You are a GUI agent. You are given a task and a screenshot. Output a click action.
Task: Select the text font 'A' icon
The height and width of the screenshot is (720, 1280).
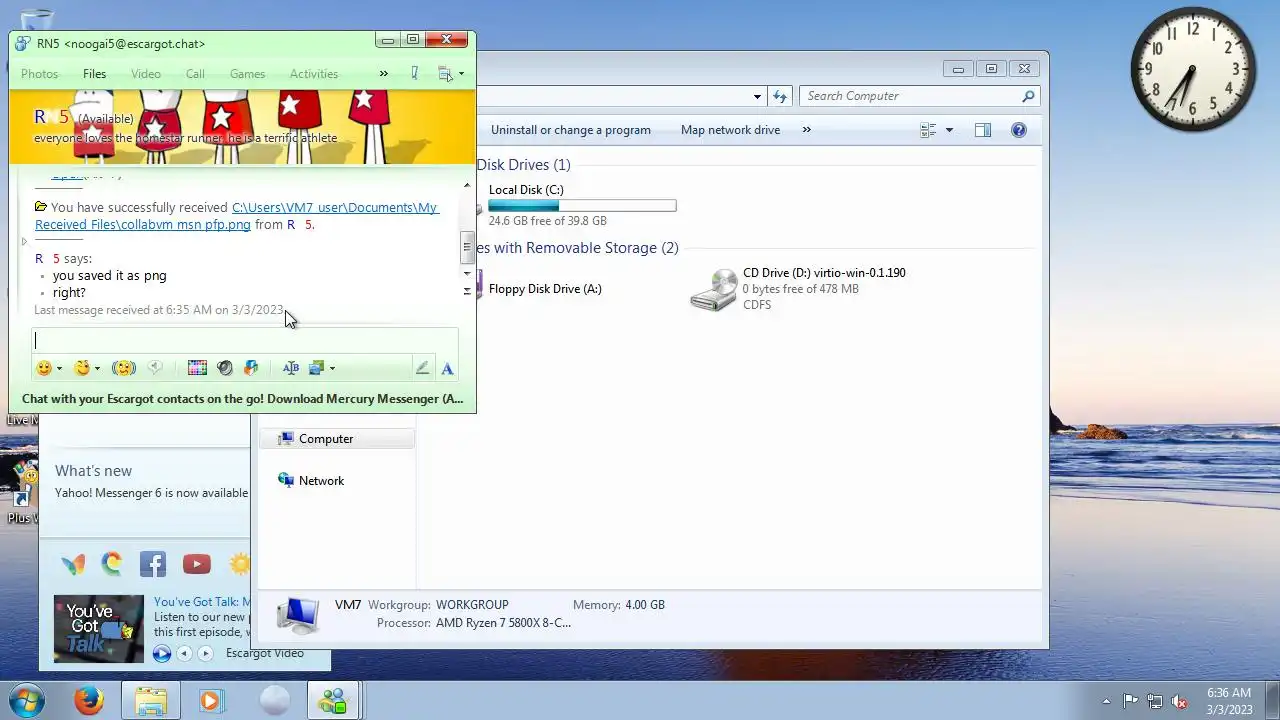pyautogui.click(x=447, y=368)
